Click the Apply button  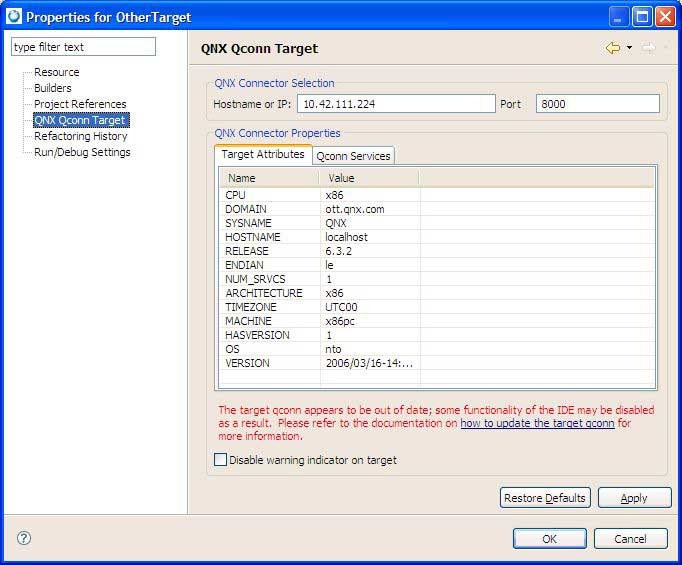[x=633, y=498]
